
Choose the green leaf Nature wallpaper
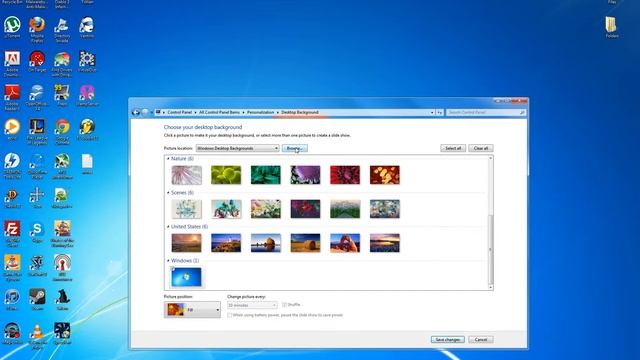pos(226,175)
